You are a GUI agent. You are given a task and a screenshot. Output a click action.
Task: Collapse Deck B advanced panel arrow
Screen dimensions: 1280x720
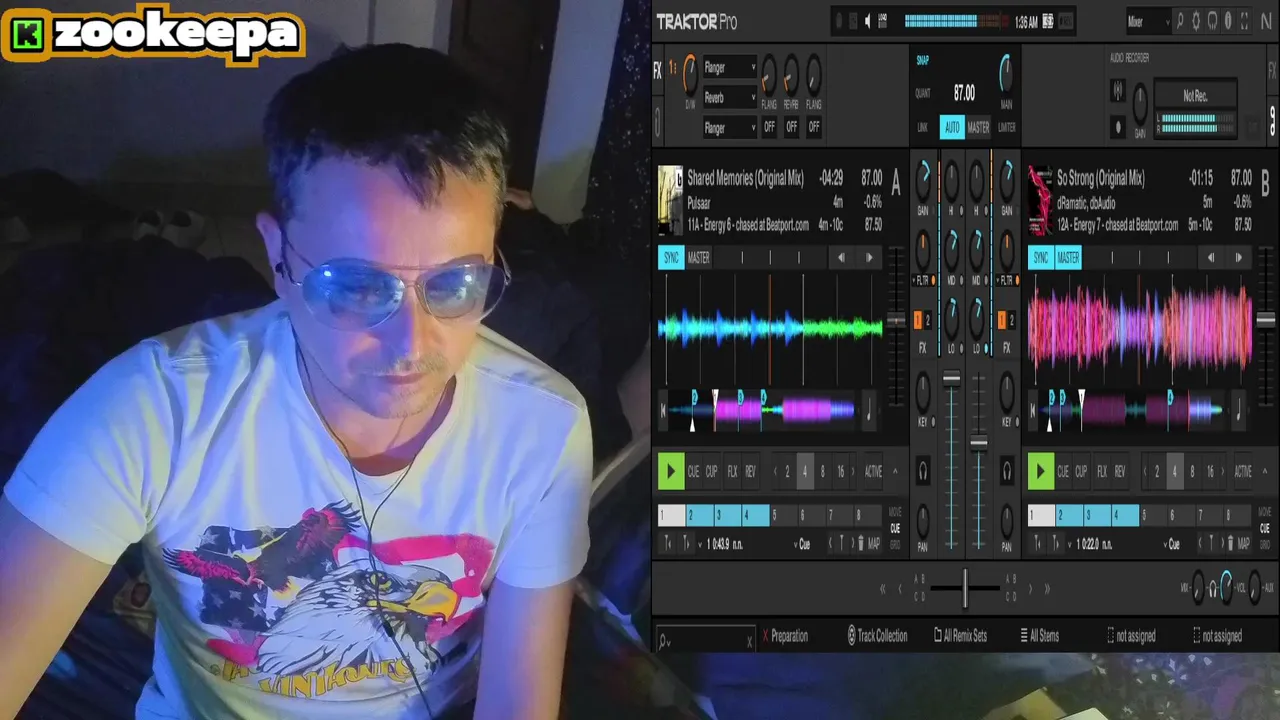coord(1265,472)
